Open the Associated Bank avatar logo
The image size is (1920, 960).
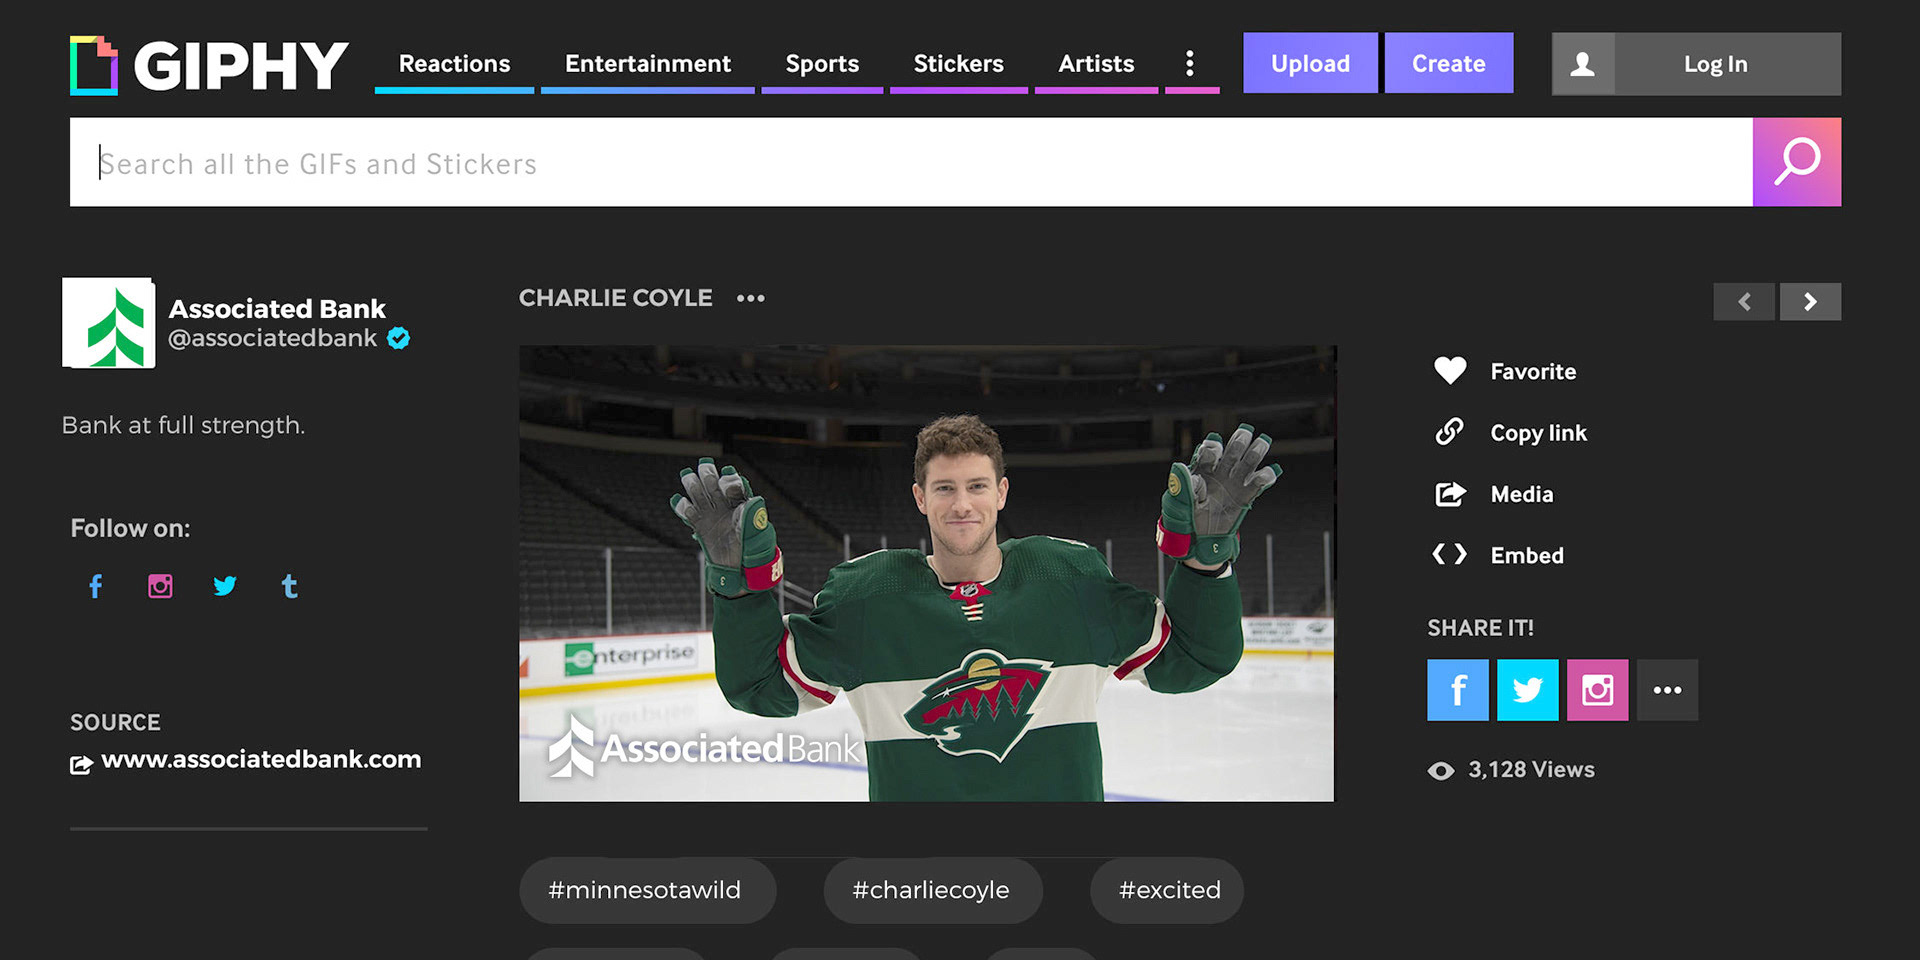click(109, 323)
